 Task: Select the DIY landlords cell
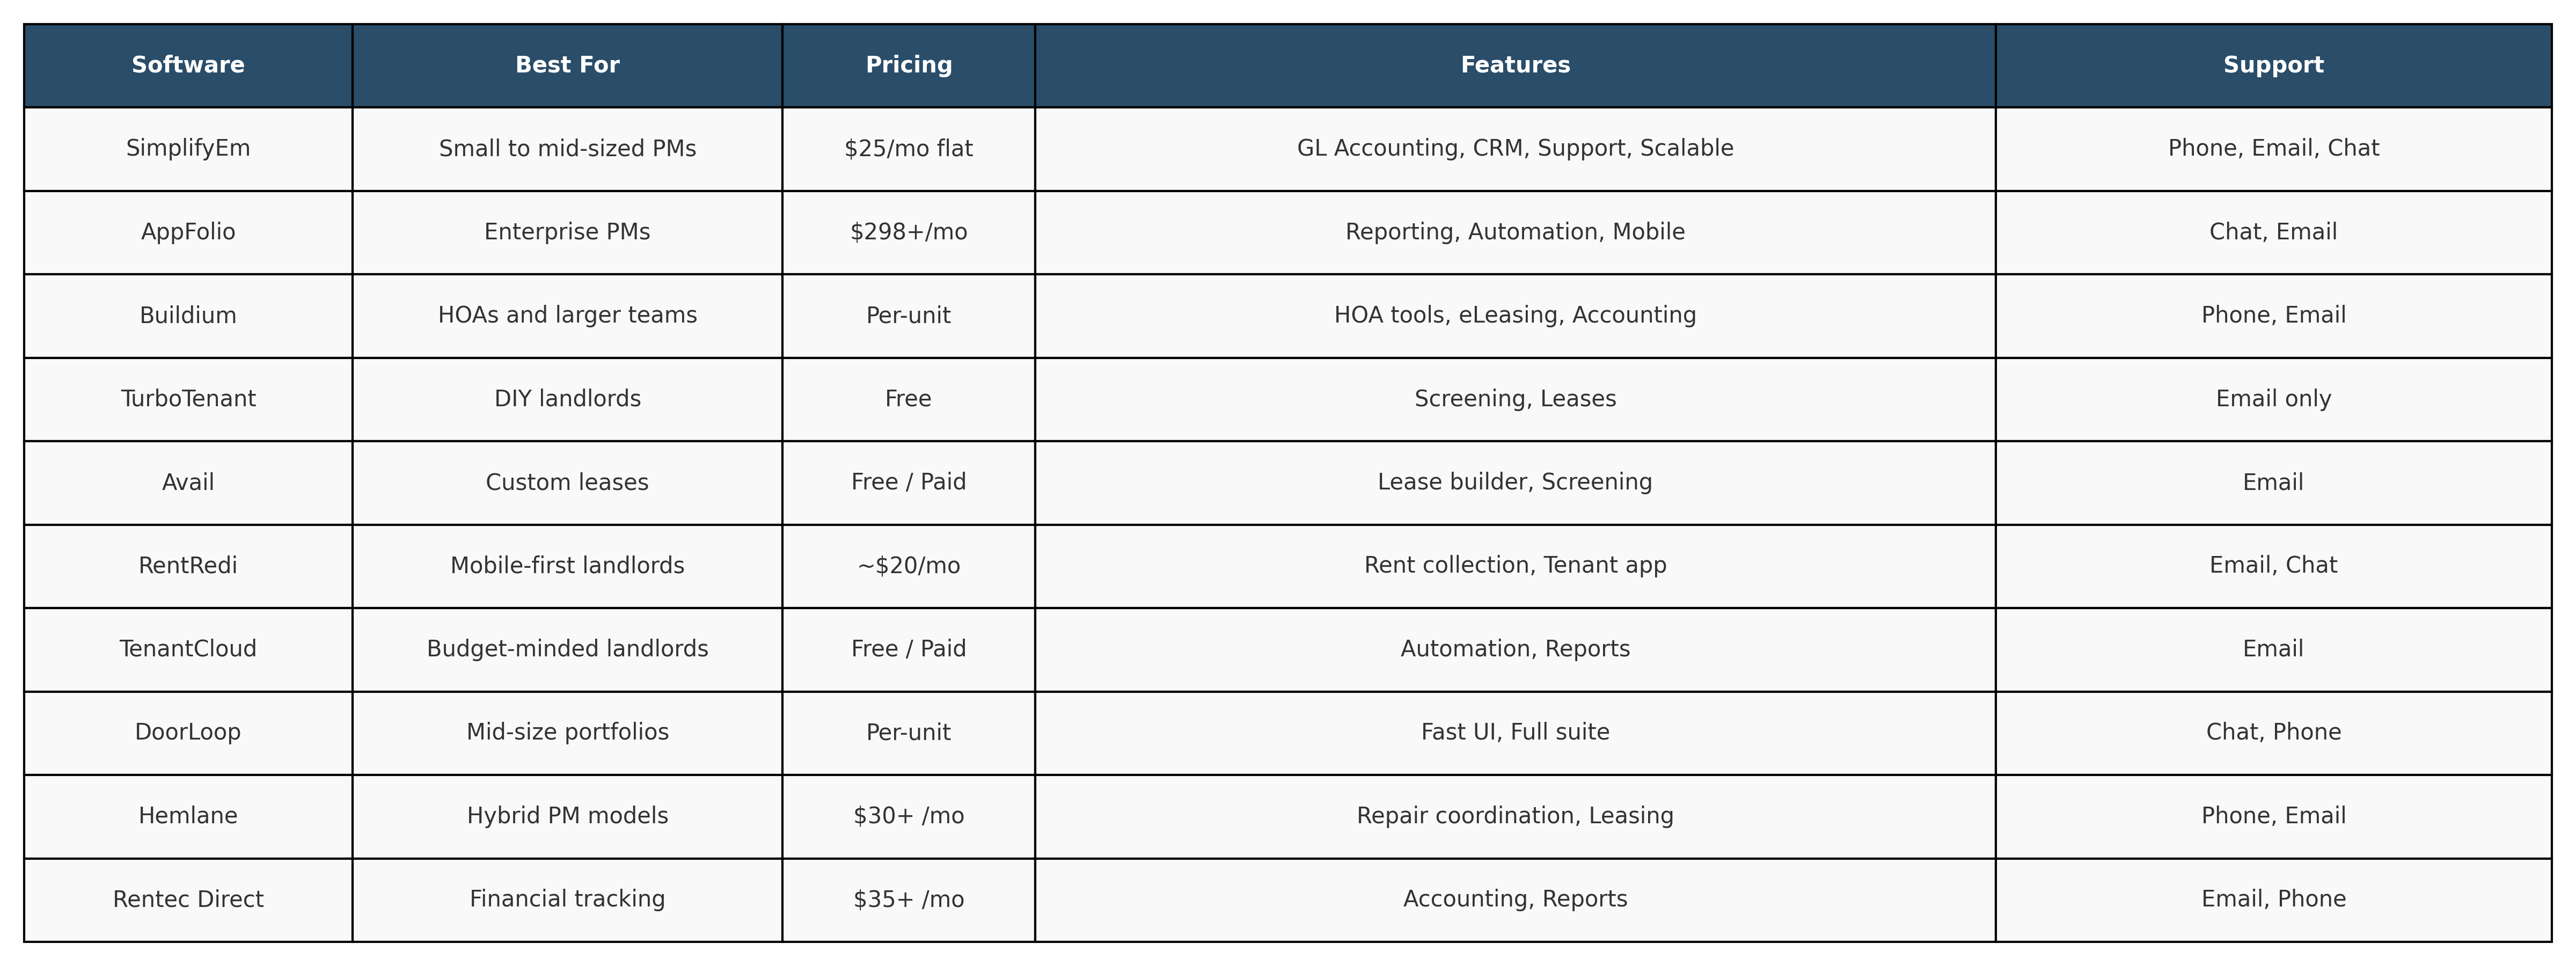pos(567,399)
